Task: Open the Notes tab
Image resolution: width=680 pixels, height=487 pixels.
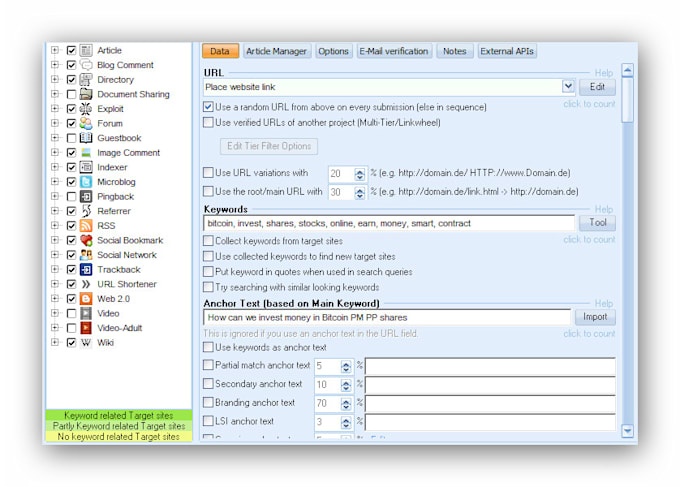Action: [454, 51]
